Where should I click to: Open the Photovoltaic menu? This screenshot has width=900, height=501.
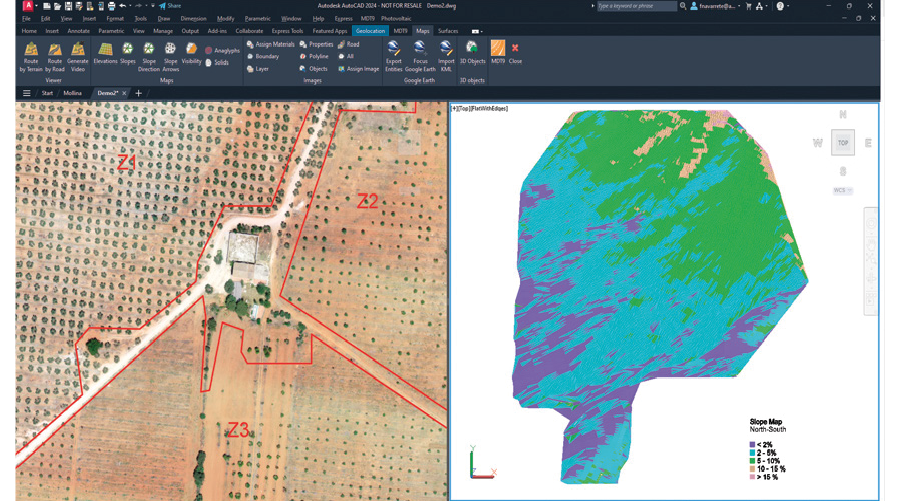click(396, 18)
